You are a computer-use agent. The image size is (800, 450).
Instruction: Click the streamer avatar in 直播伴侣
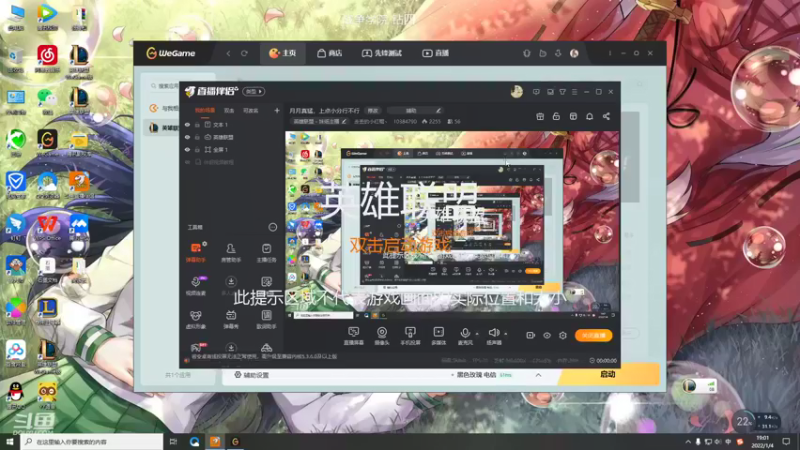[516, 92]
